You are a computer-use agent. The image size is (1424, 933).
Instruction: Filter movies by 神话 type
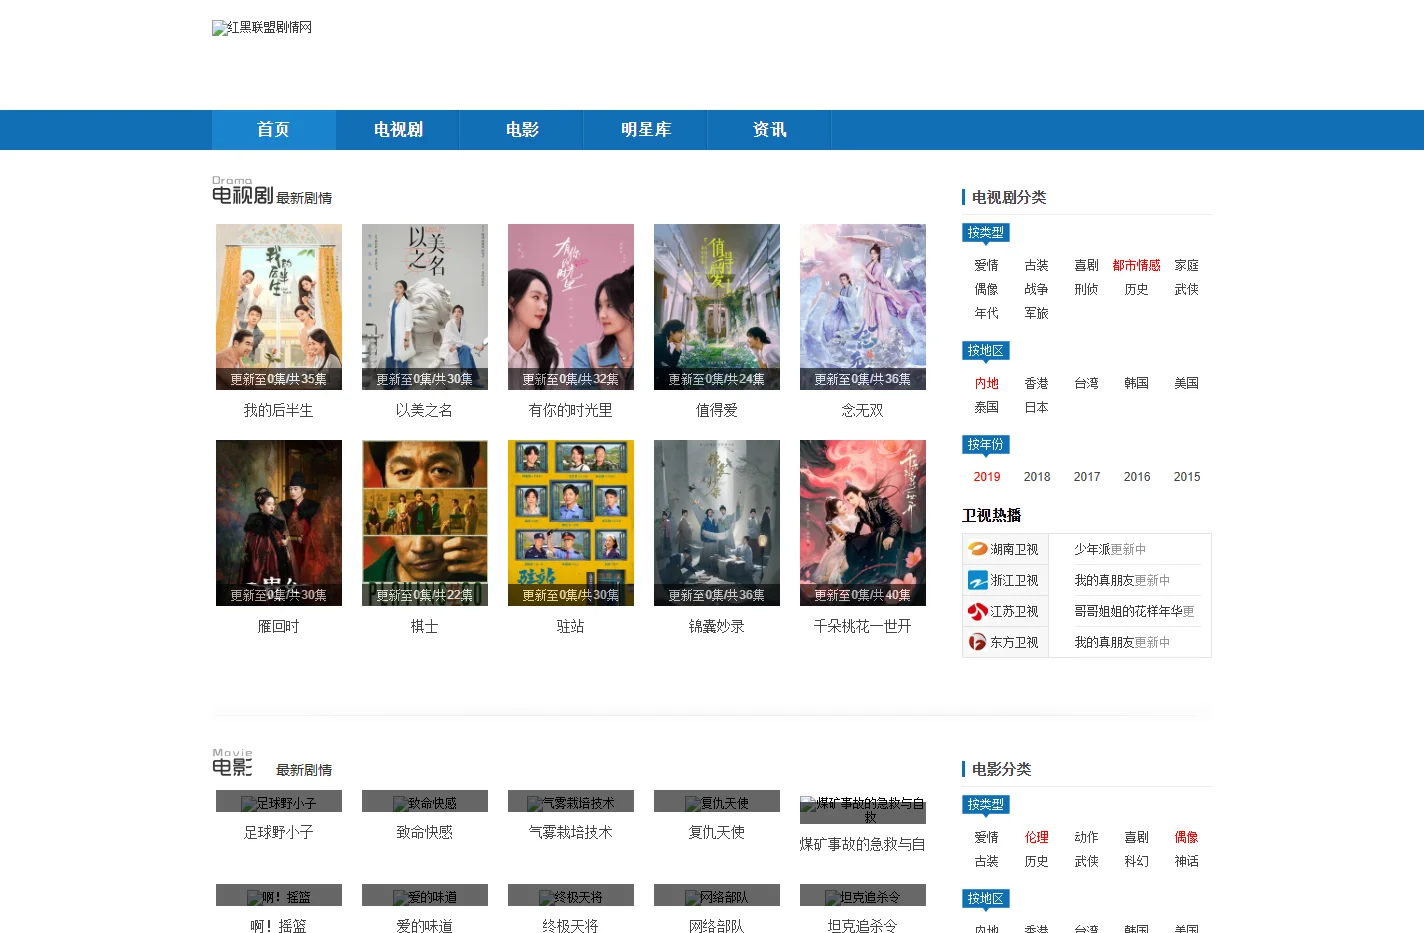tap(1187, 861)
